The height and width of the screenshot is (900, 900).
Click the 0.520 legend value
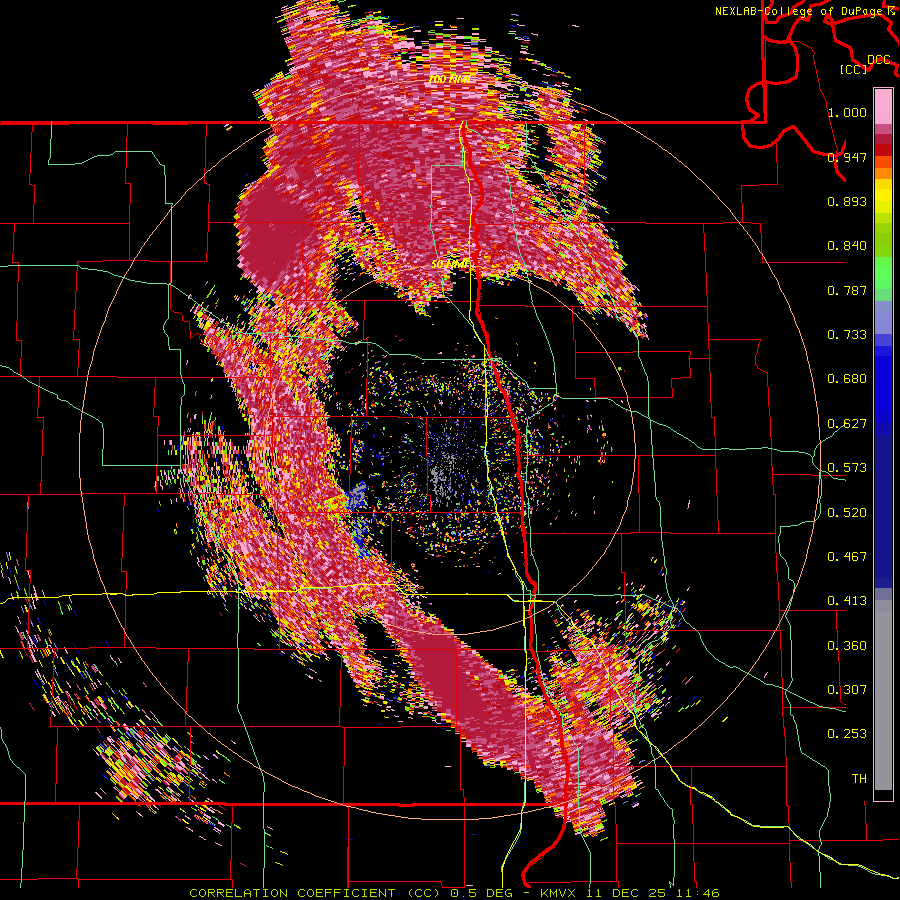pyautogui.click(x=847, y=513)
